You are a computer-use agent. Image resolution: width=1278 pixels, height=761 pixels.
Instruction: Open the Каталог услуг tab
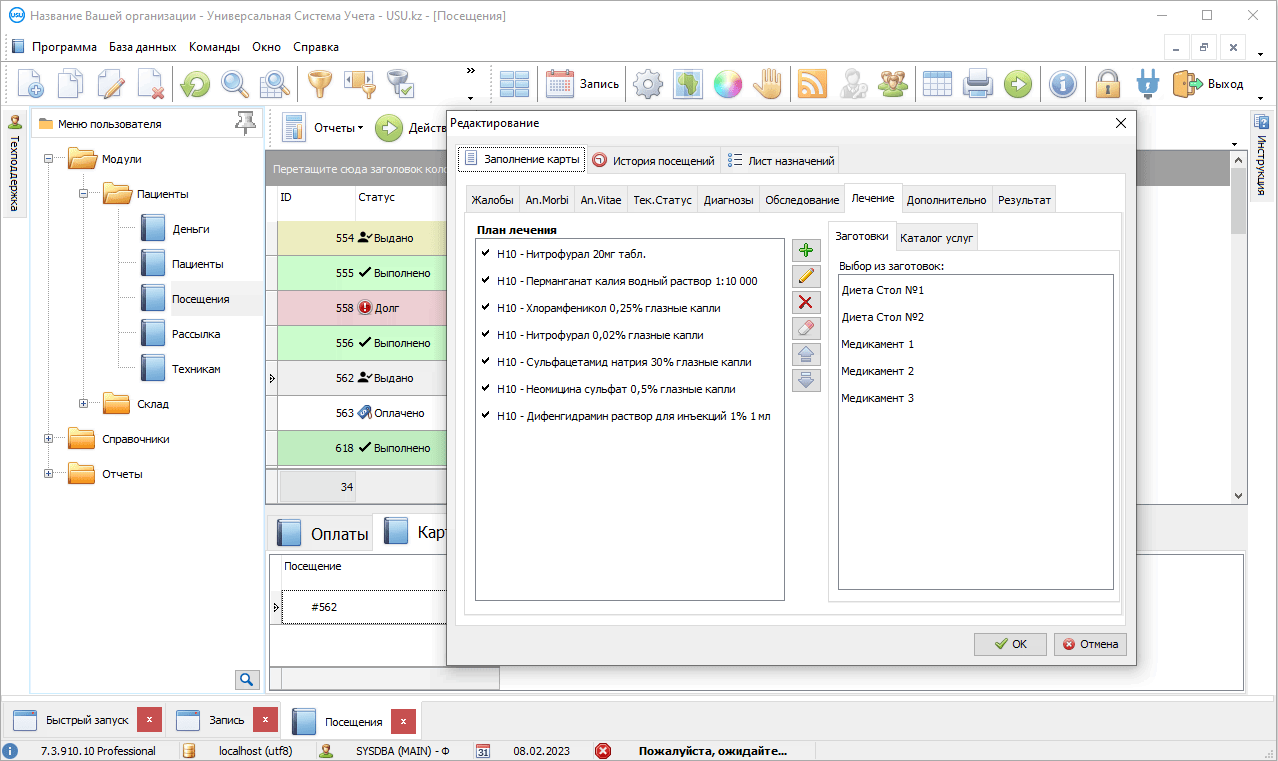(935, 238)
